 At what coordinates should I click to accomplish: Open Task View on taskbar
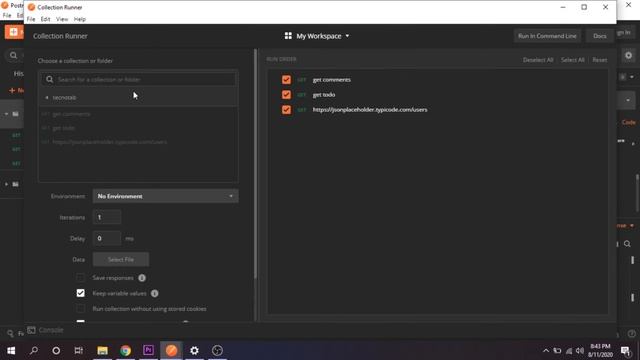(x=79, y=351)
